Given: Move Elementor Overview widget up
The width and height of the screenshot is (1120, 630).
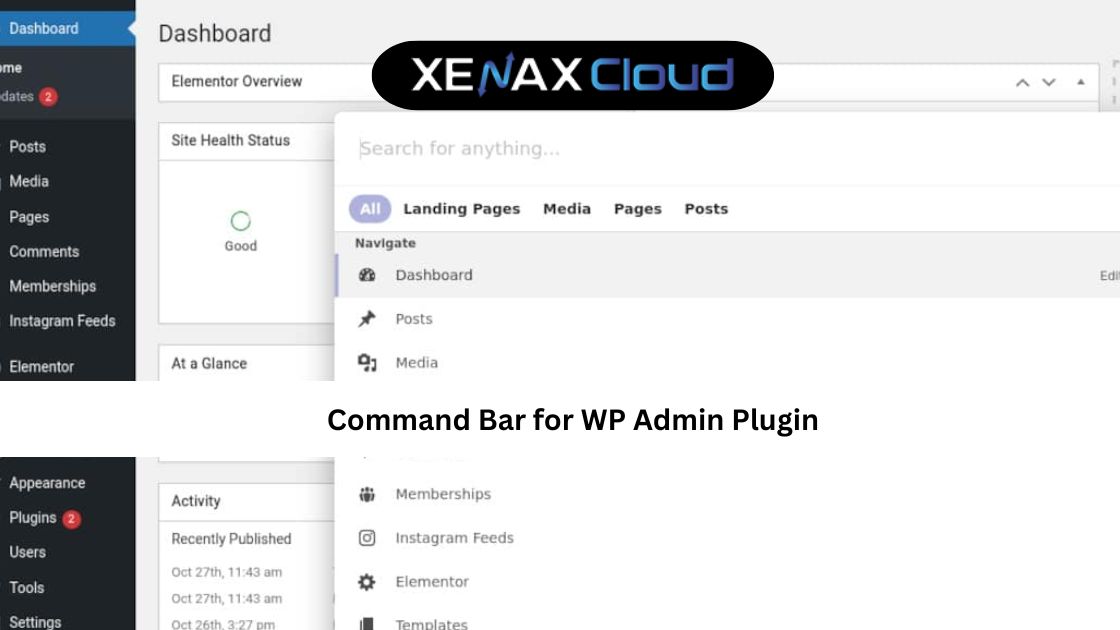Looking at the screenshot, I should click(x=1022, y=83).
